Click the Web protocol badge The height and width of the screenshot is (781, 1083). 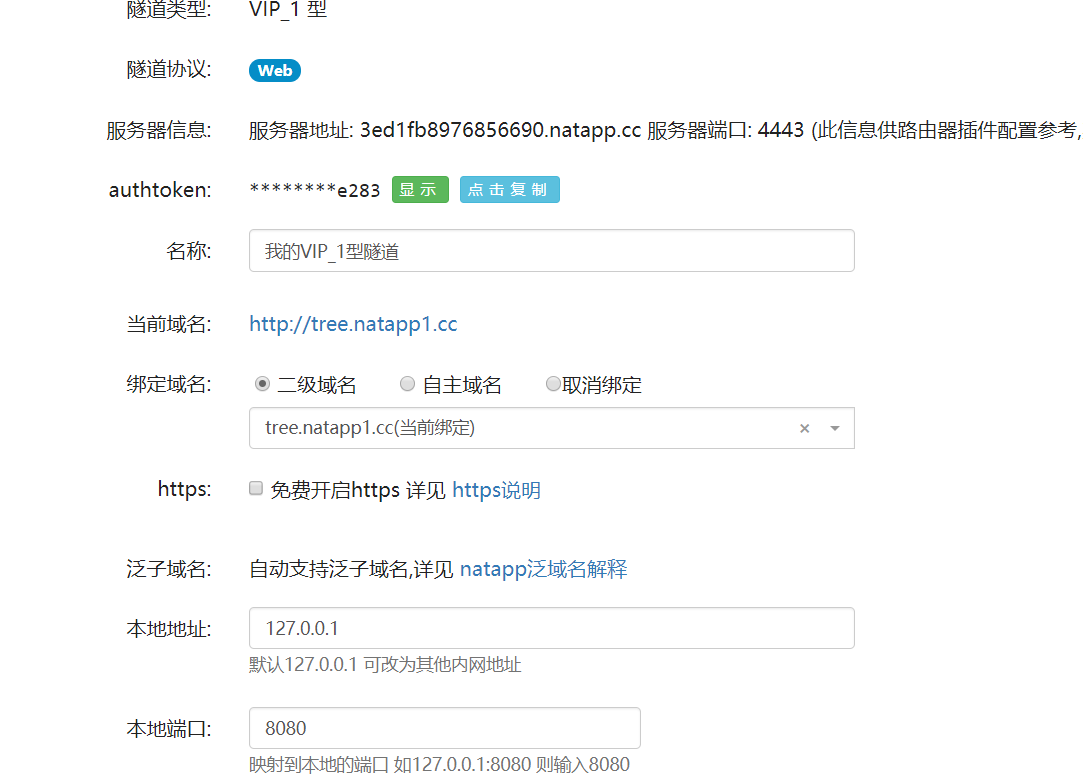[x=275, y=70]
